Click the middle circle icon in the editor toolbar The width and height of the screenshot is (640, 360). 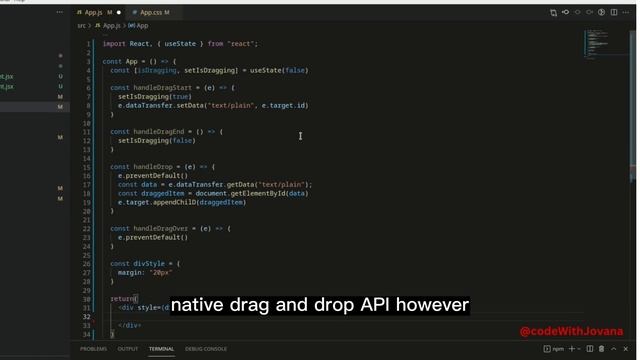coord(578,13)
